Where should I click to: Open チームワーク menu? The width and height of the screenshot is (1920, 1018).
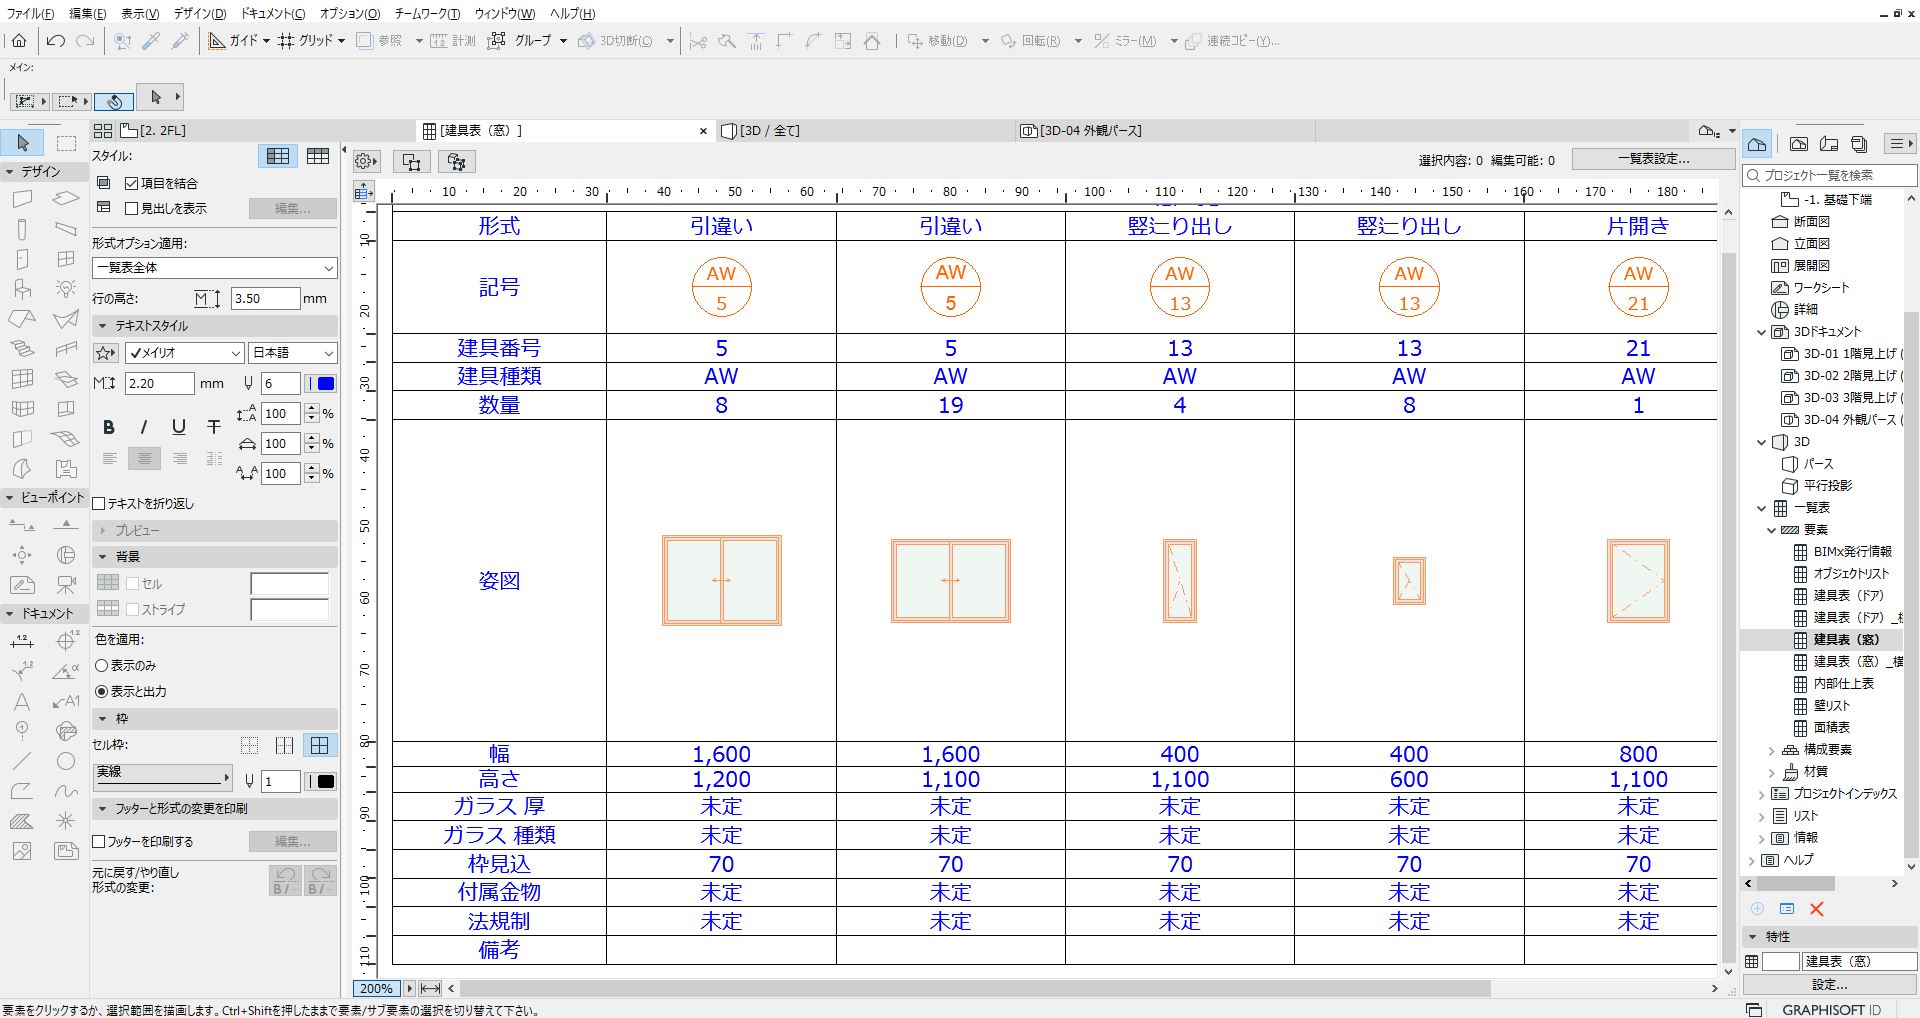427,13
